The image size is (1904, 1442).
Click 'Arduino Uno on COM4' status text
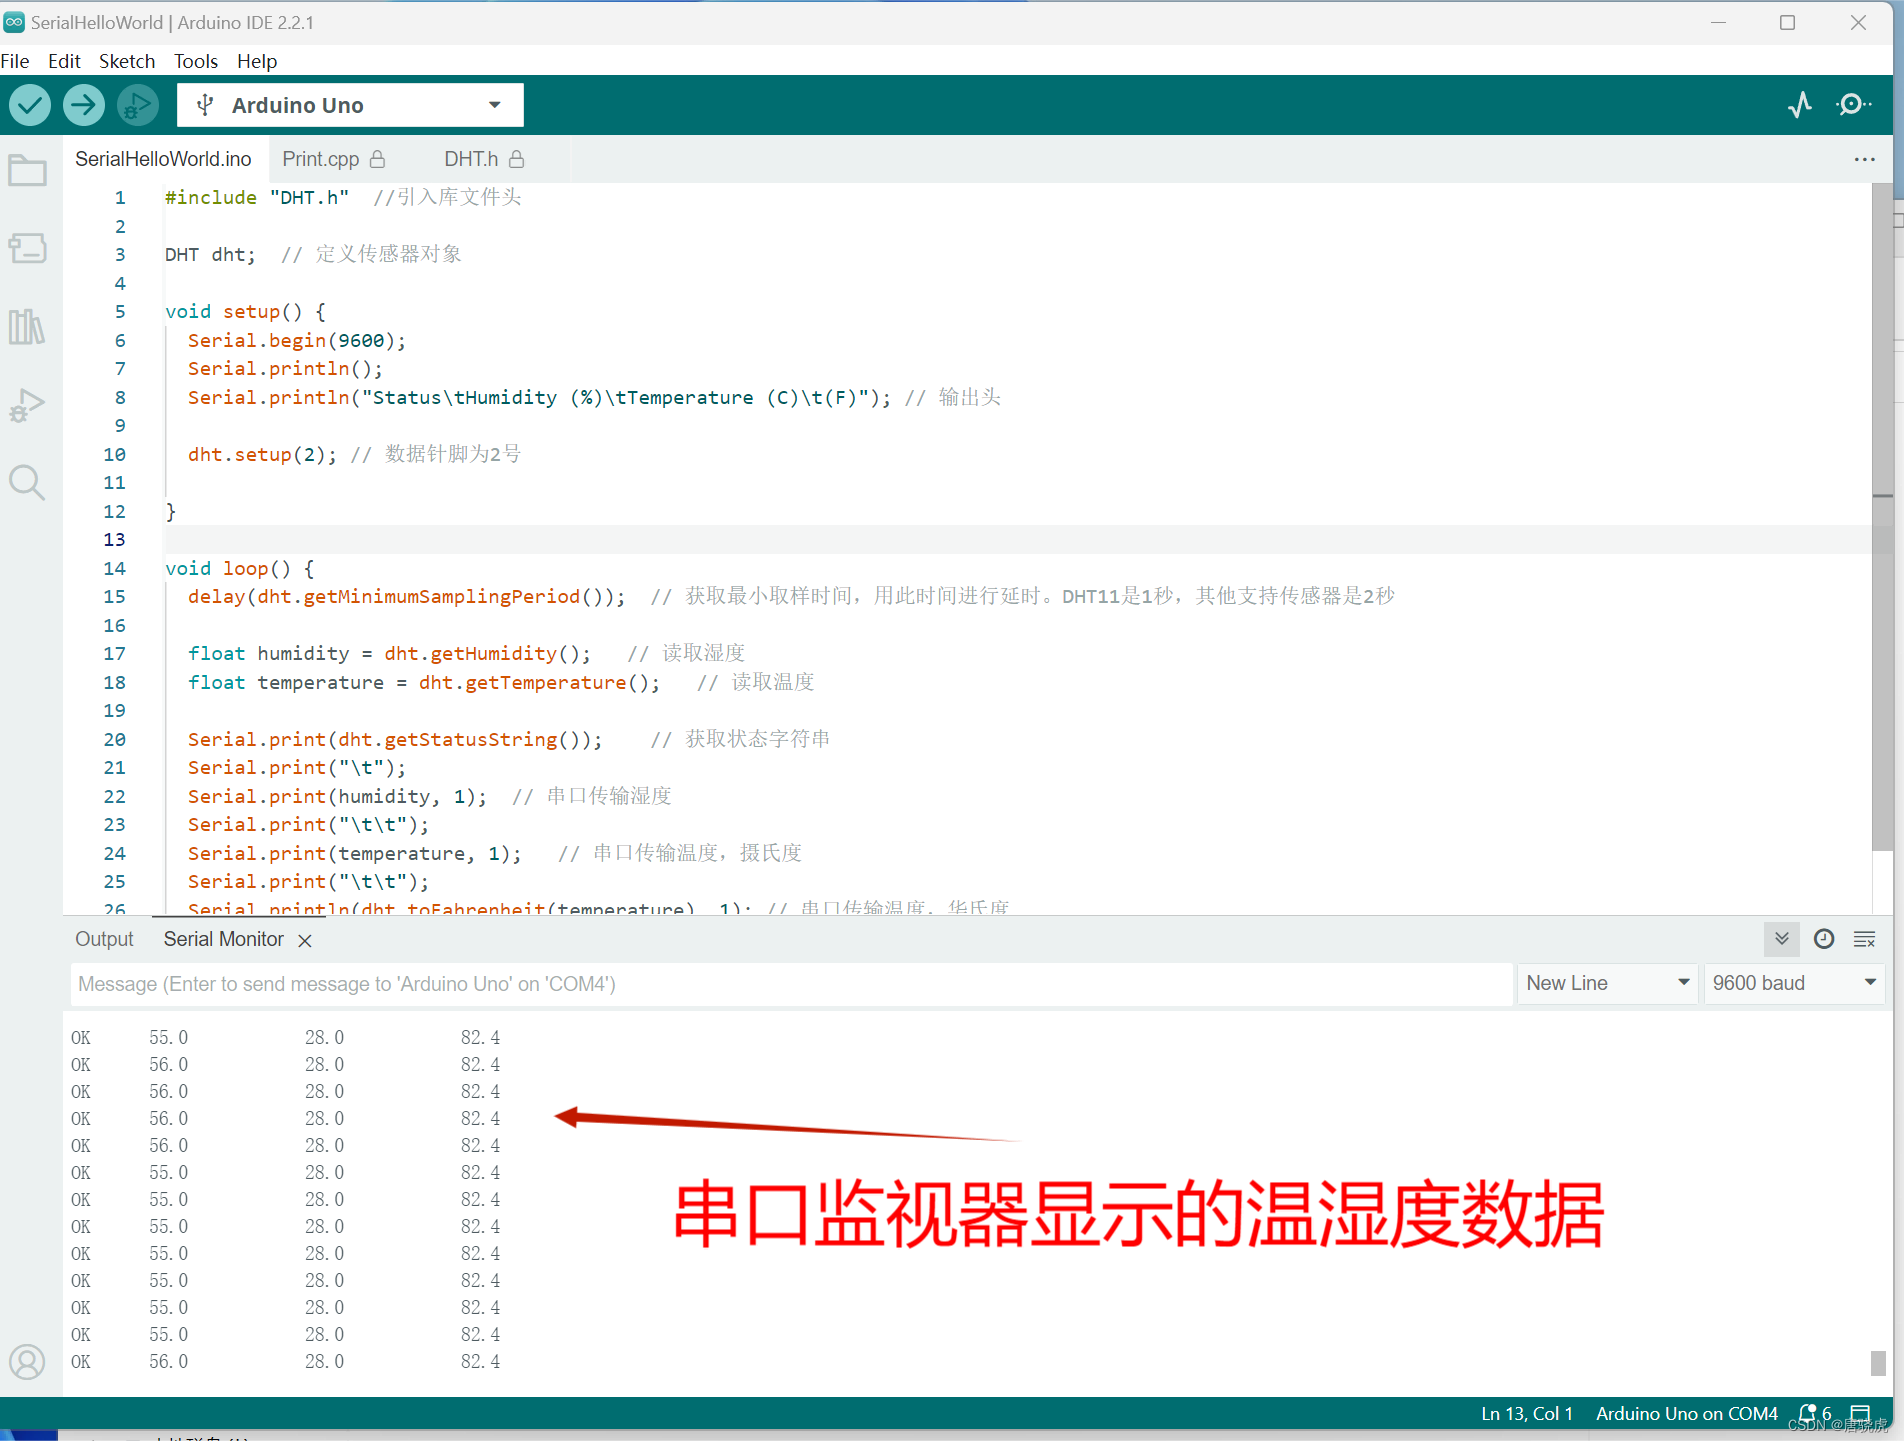[x=1687, y=1414]
